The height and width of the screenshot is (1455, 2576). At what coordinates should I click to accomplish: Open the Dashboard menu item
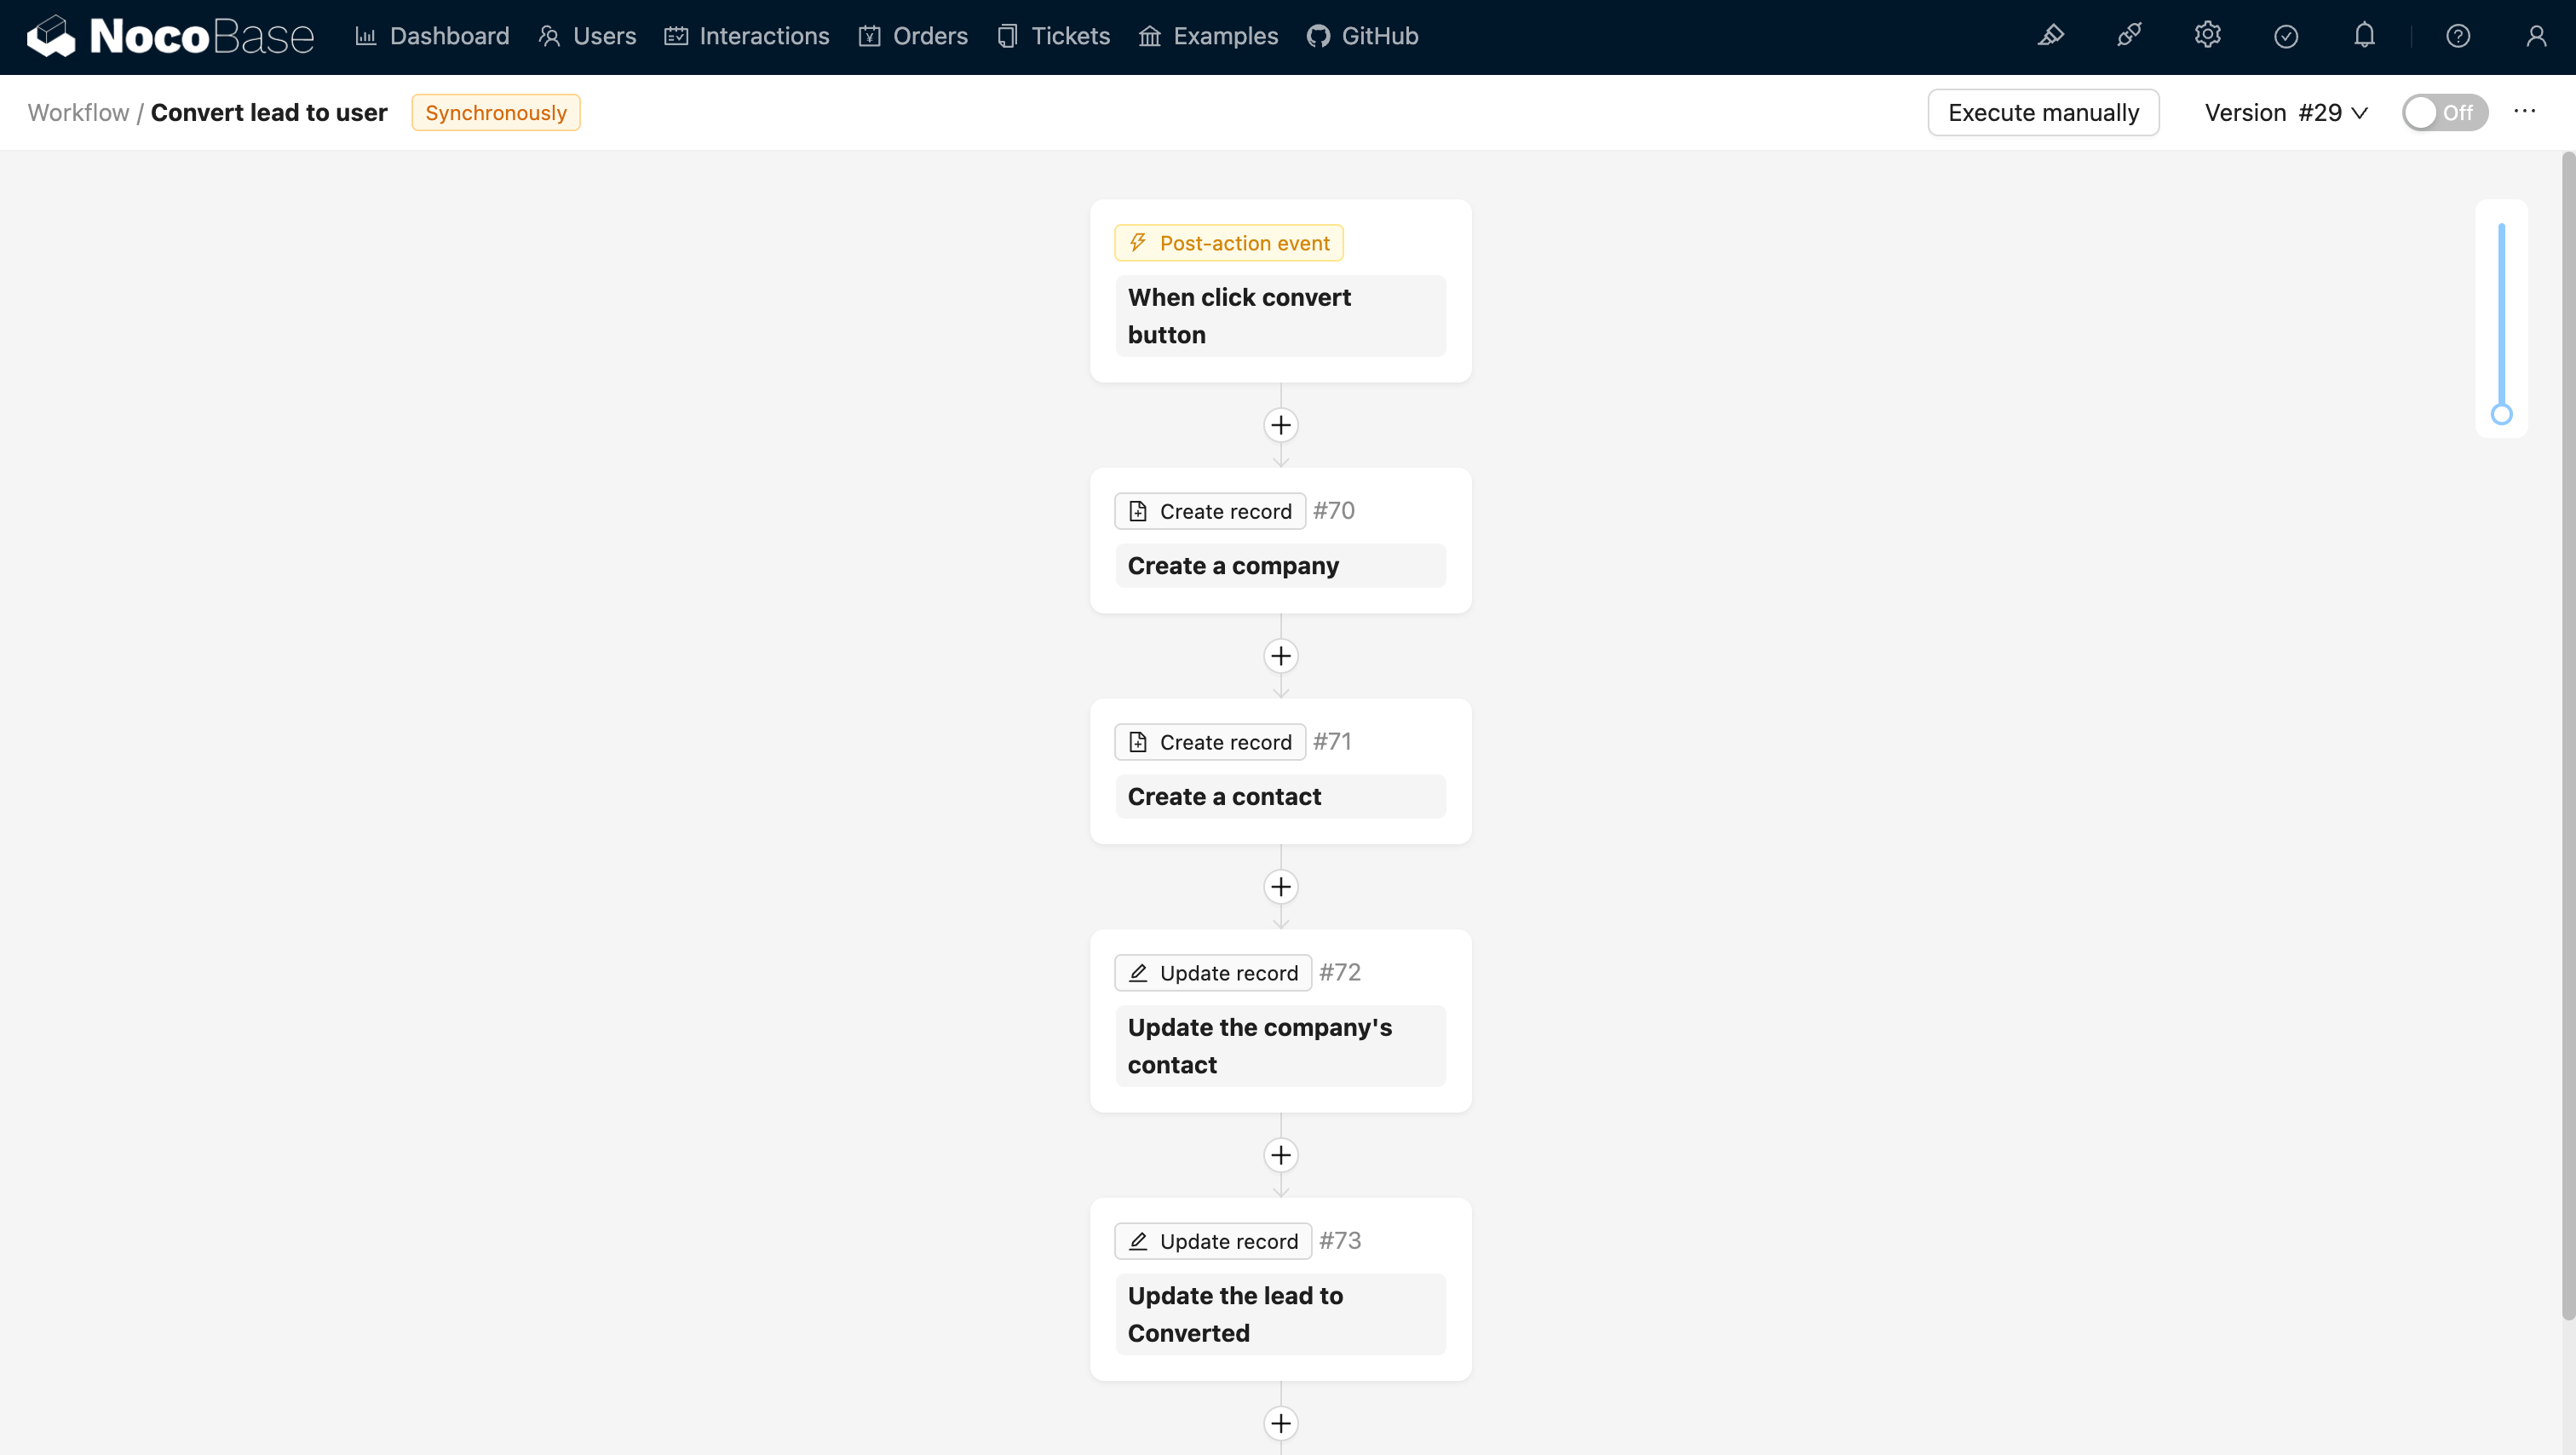click(x=432, y=36)
